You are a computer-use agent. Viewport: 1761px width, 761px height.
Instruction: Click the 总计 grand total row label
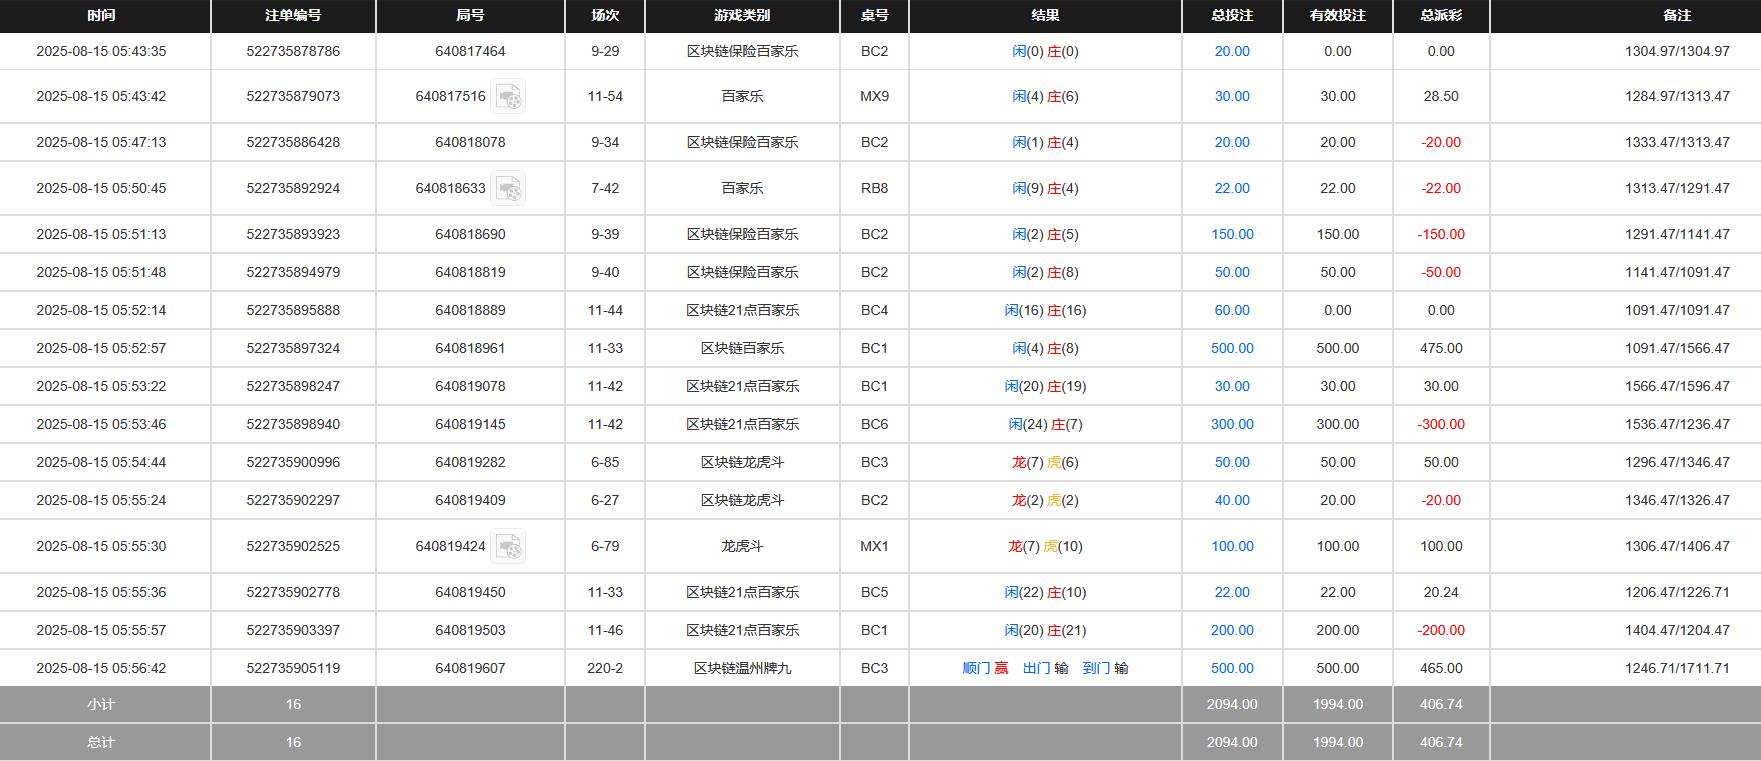pos(101,742)
